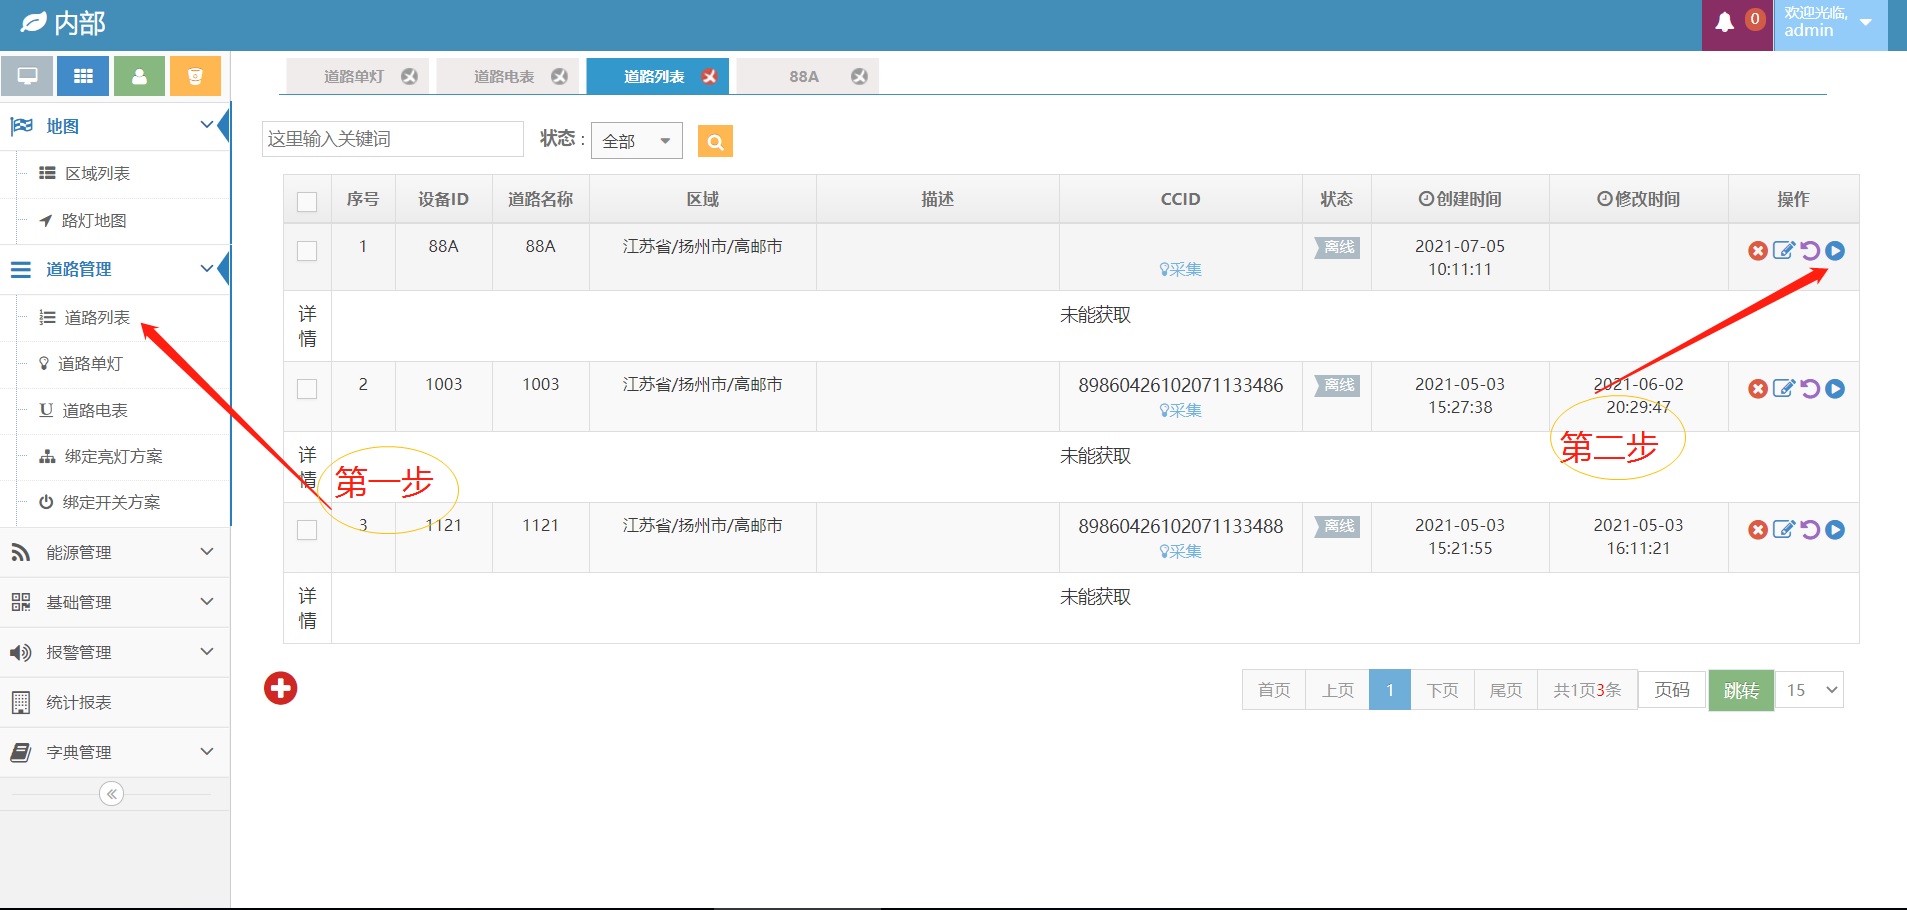Go to 首页 first page
This screenshot has height=910, width=1907.
(1274, 690)
